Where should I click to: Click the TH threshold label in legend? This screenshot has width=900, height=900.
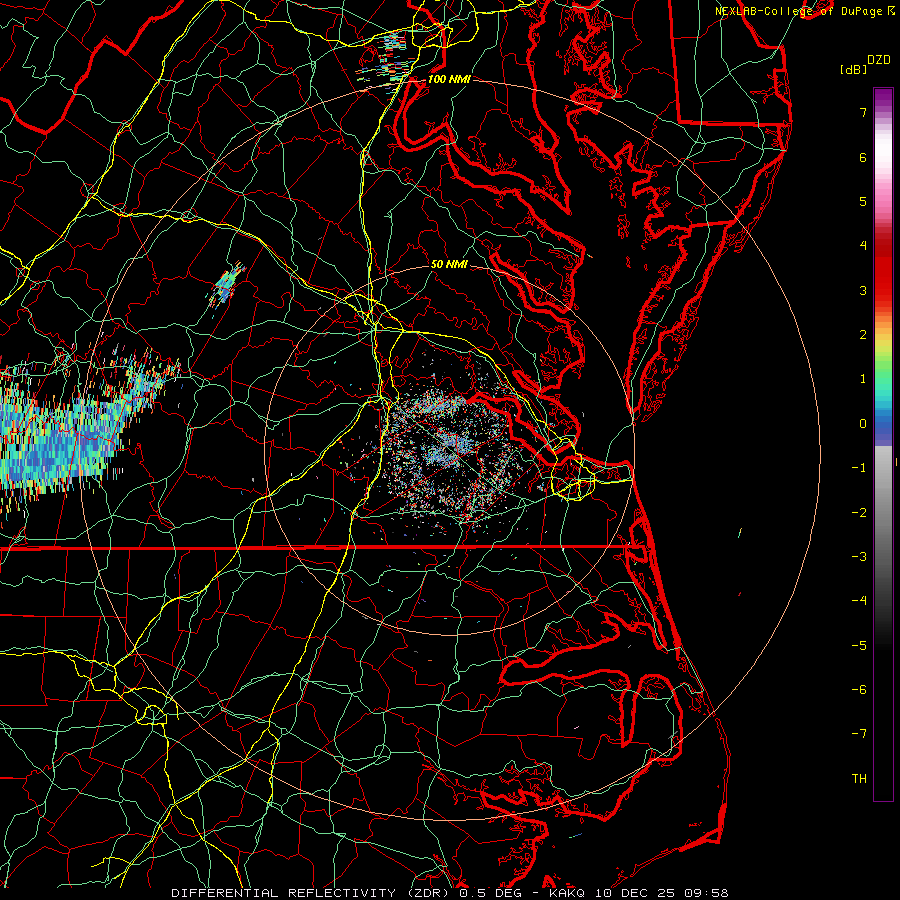pos(859,778)
